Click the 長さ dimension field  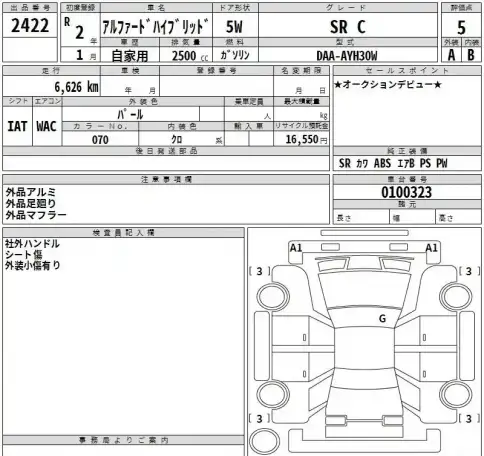(x=361, y=218)
